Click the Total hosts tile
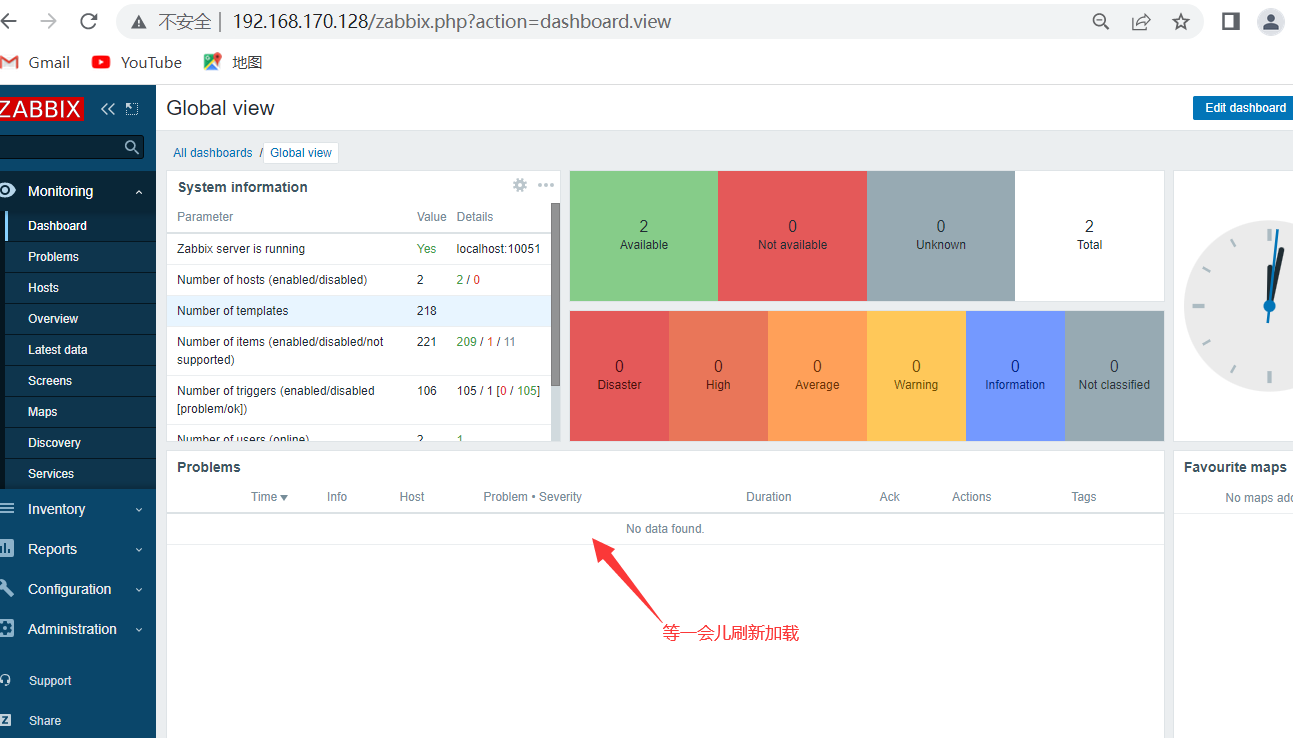This screenshot has height=738, width=1293. click(x=1089, y=236)
